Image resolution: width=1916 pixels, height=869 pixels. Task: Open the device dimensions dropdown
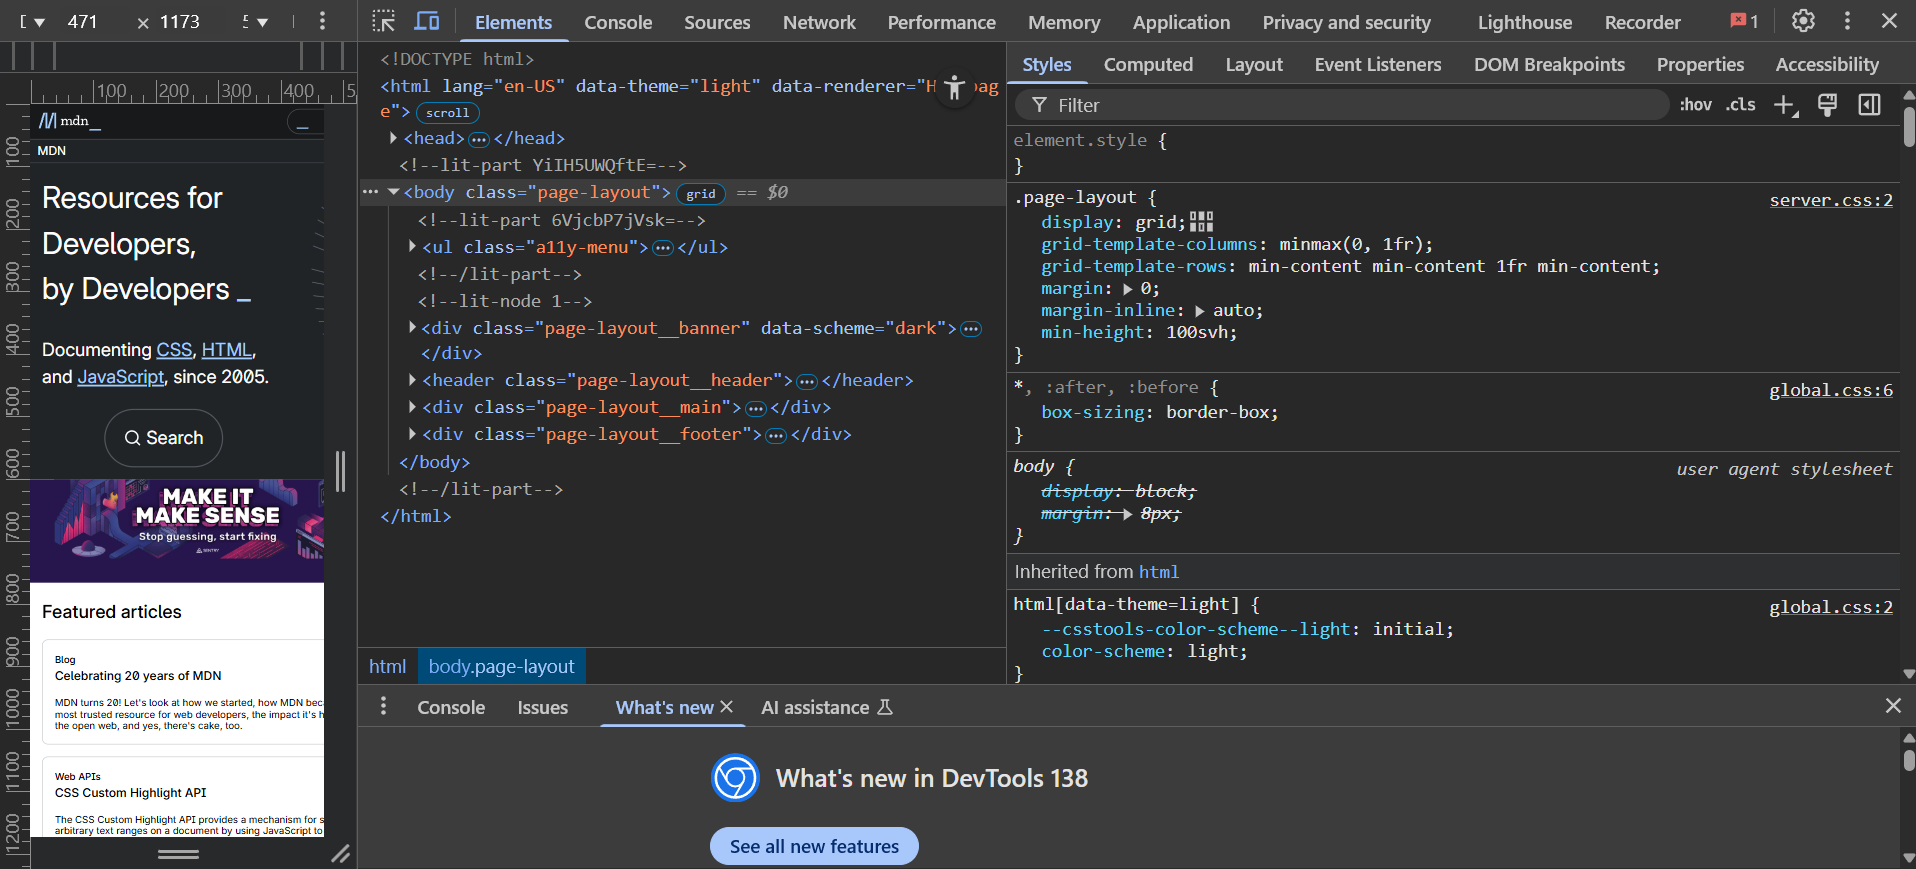[33, 22]
